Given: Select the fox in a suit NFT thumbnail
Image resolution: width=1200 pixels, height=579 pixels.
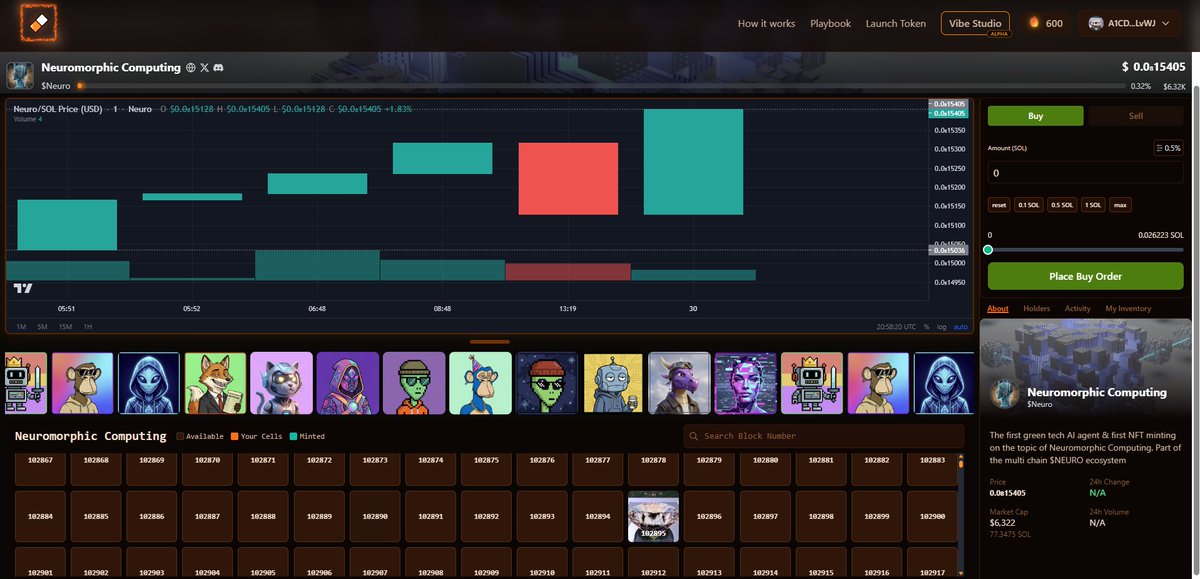Looking at the screenshot, I should coord(215,383).
